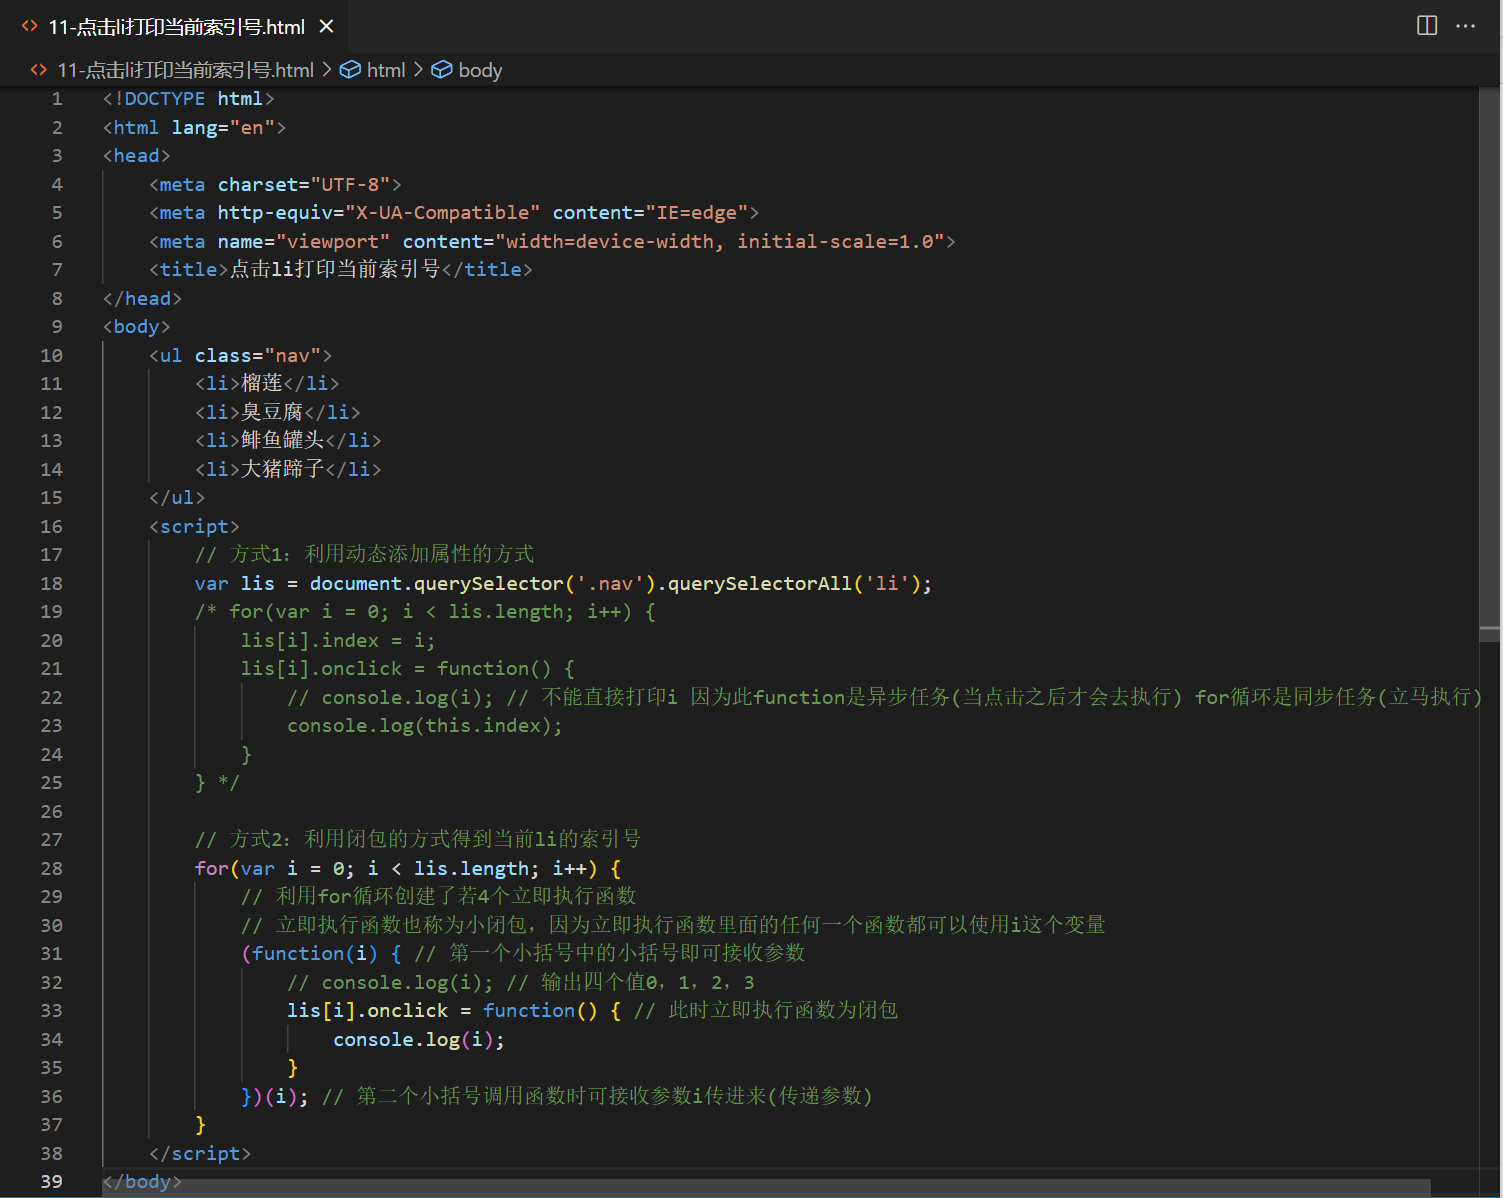Click line number 1 in the gutter
This screenshot has width=1503, height=1198.
tap(57, 99)
